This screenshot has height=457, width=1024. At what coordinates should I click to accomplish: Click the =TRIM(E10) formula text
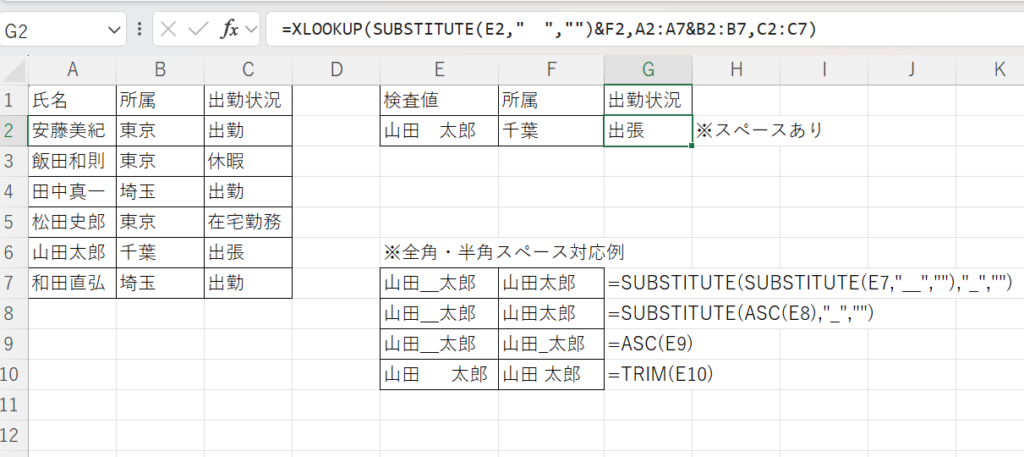[x=660, y=375]
